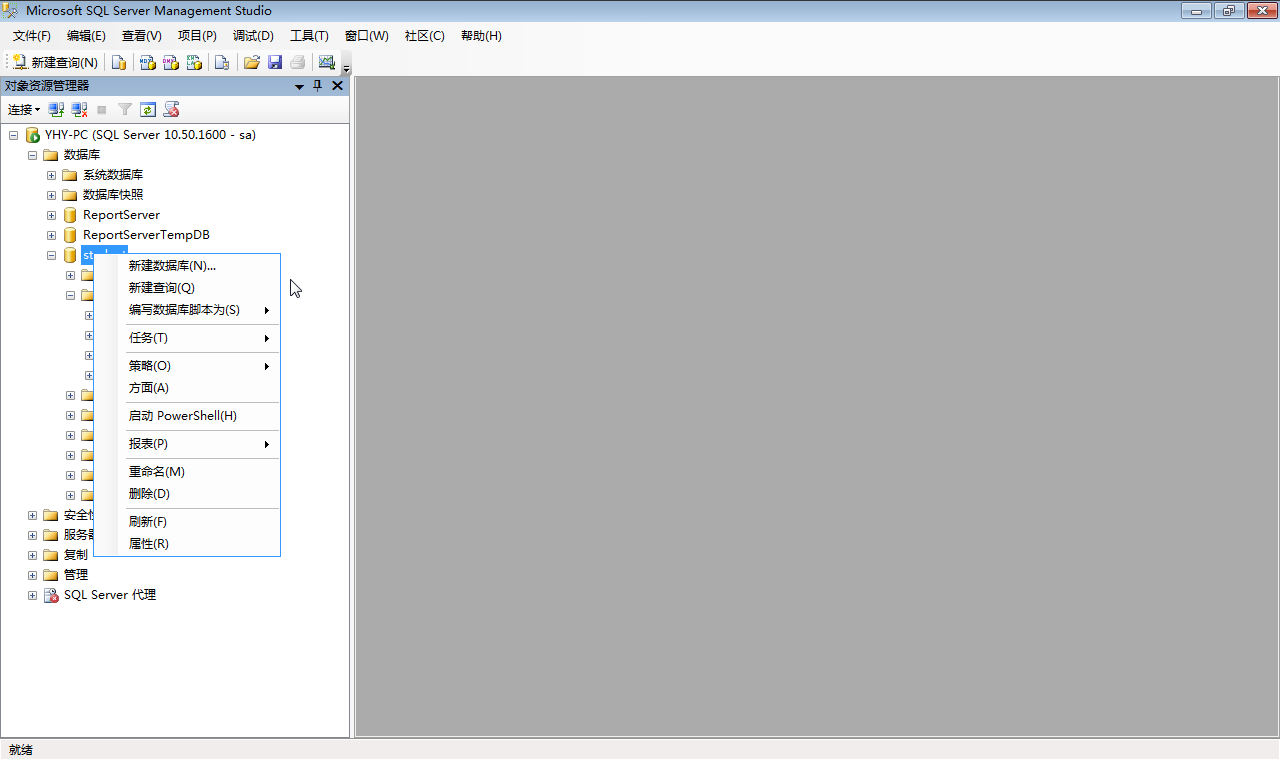Select the 数据库 tree item label
This screenshot has height=760, width=1280.
[x=82, y=155]
